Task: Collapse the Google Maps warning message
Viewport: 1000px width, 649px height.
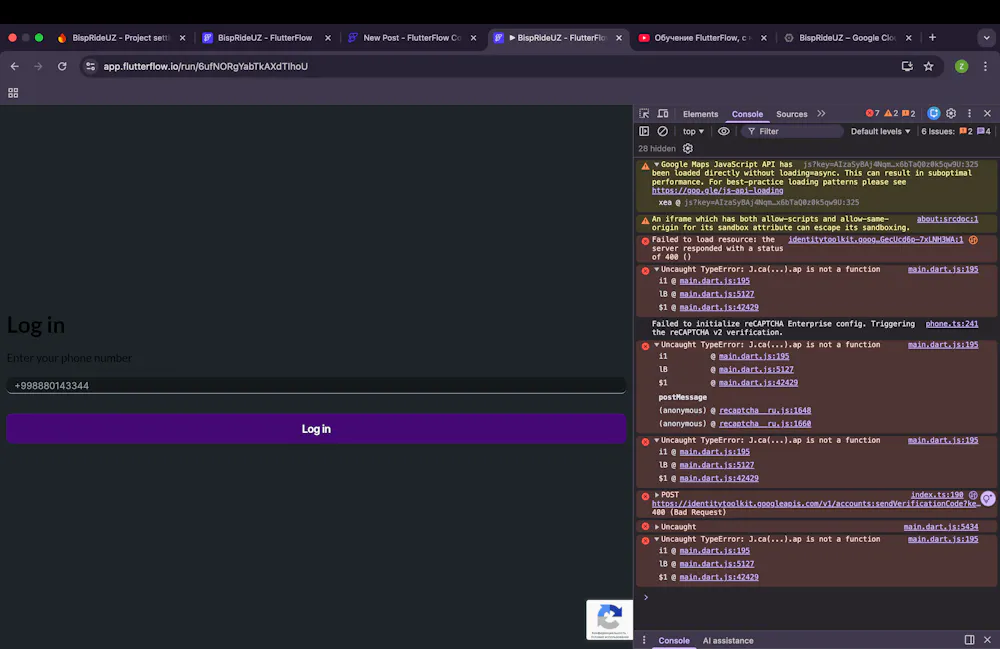Action: pyautogui.click(x=656, y=164)
